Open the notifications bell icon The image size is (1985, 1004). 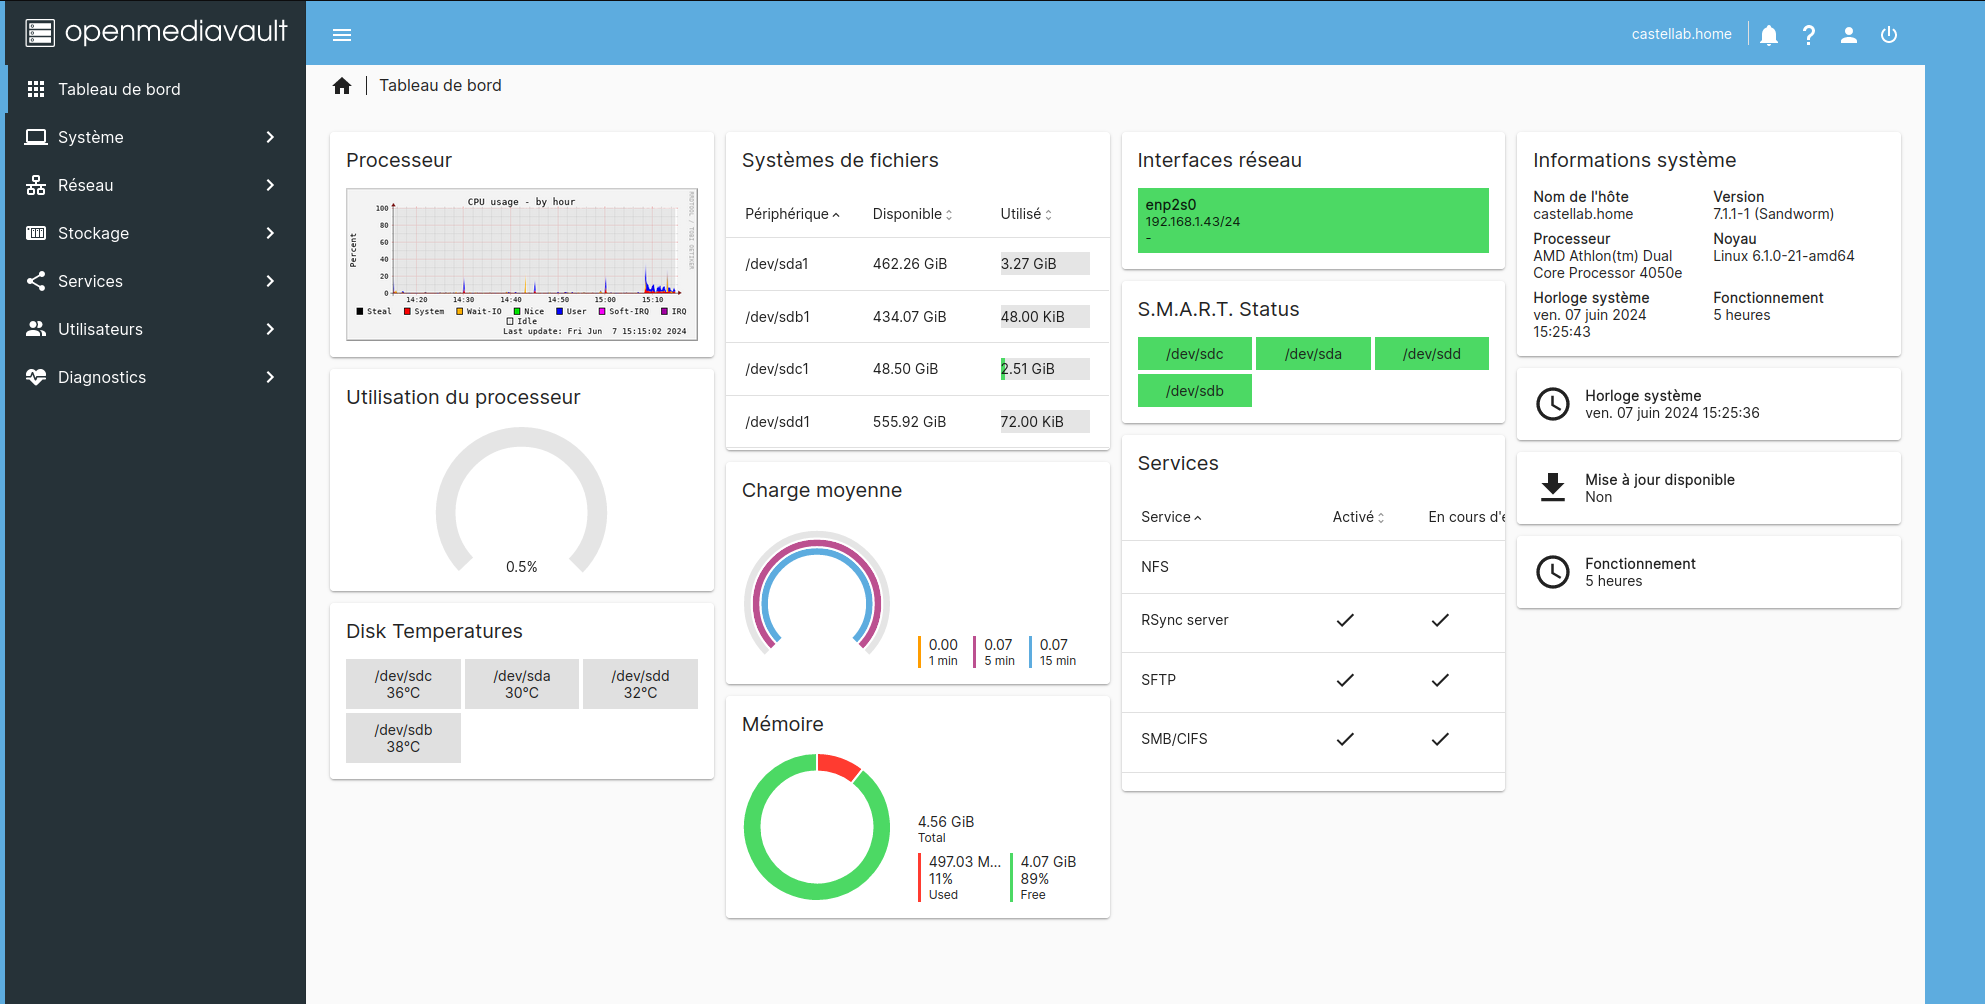pos(1769,35)
